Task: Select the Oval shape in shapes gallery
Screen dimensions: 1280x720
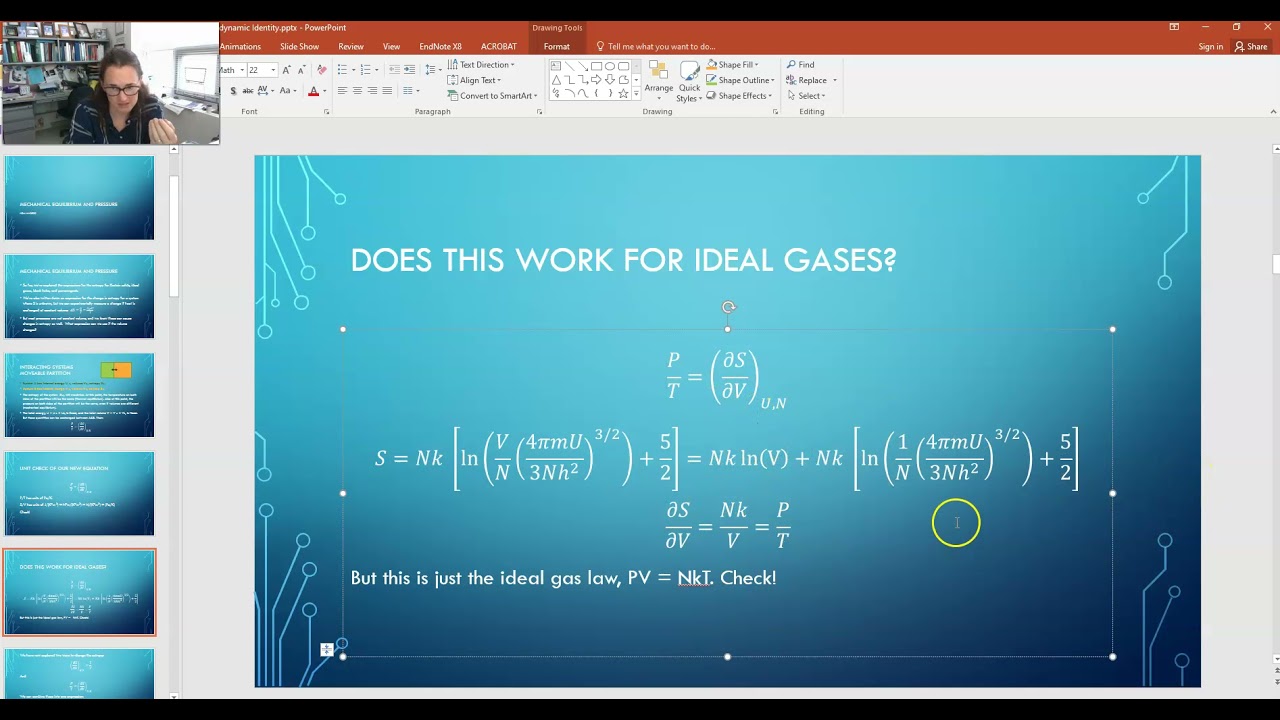Action: (x=610, y=66)
